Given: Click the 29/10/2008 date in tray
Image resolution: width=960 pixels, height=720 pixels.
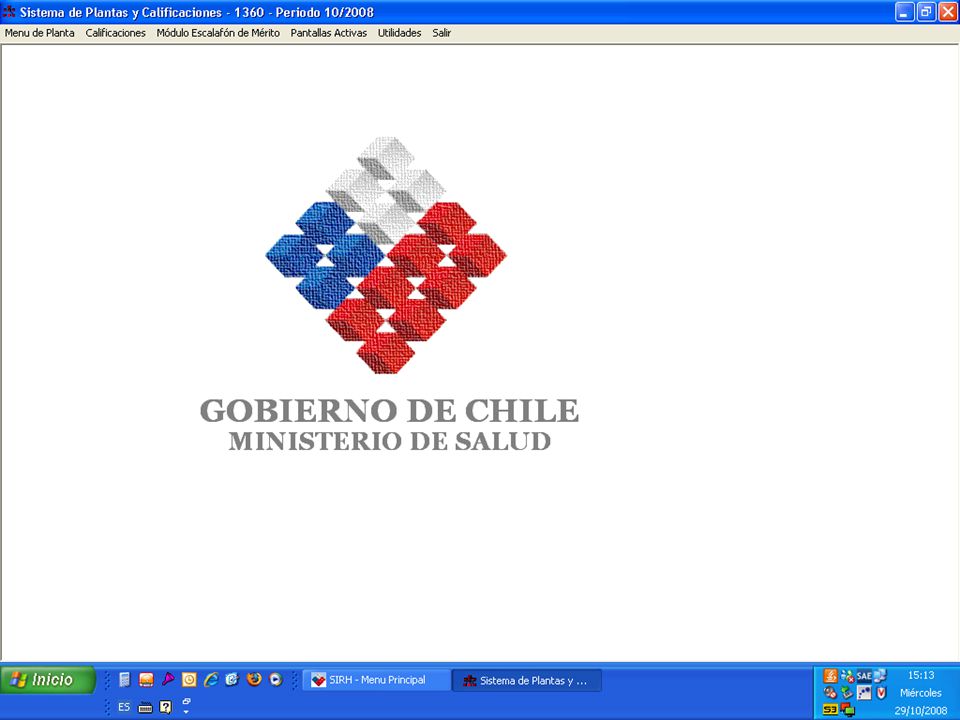Looking at the screenshot, I should coord(921,711).
